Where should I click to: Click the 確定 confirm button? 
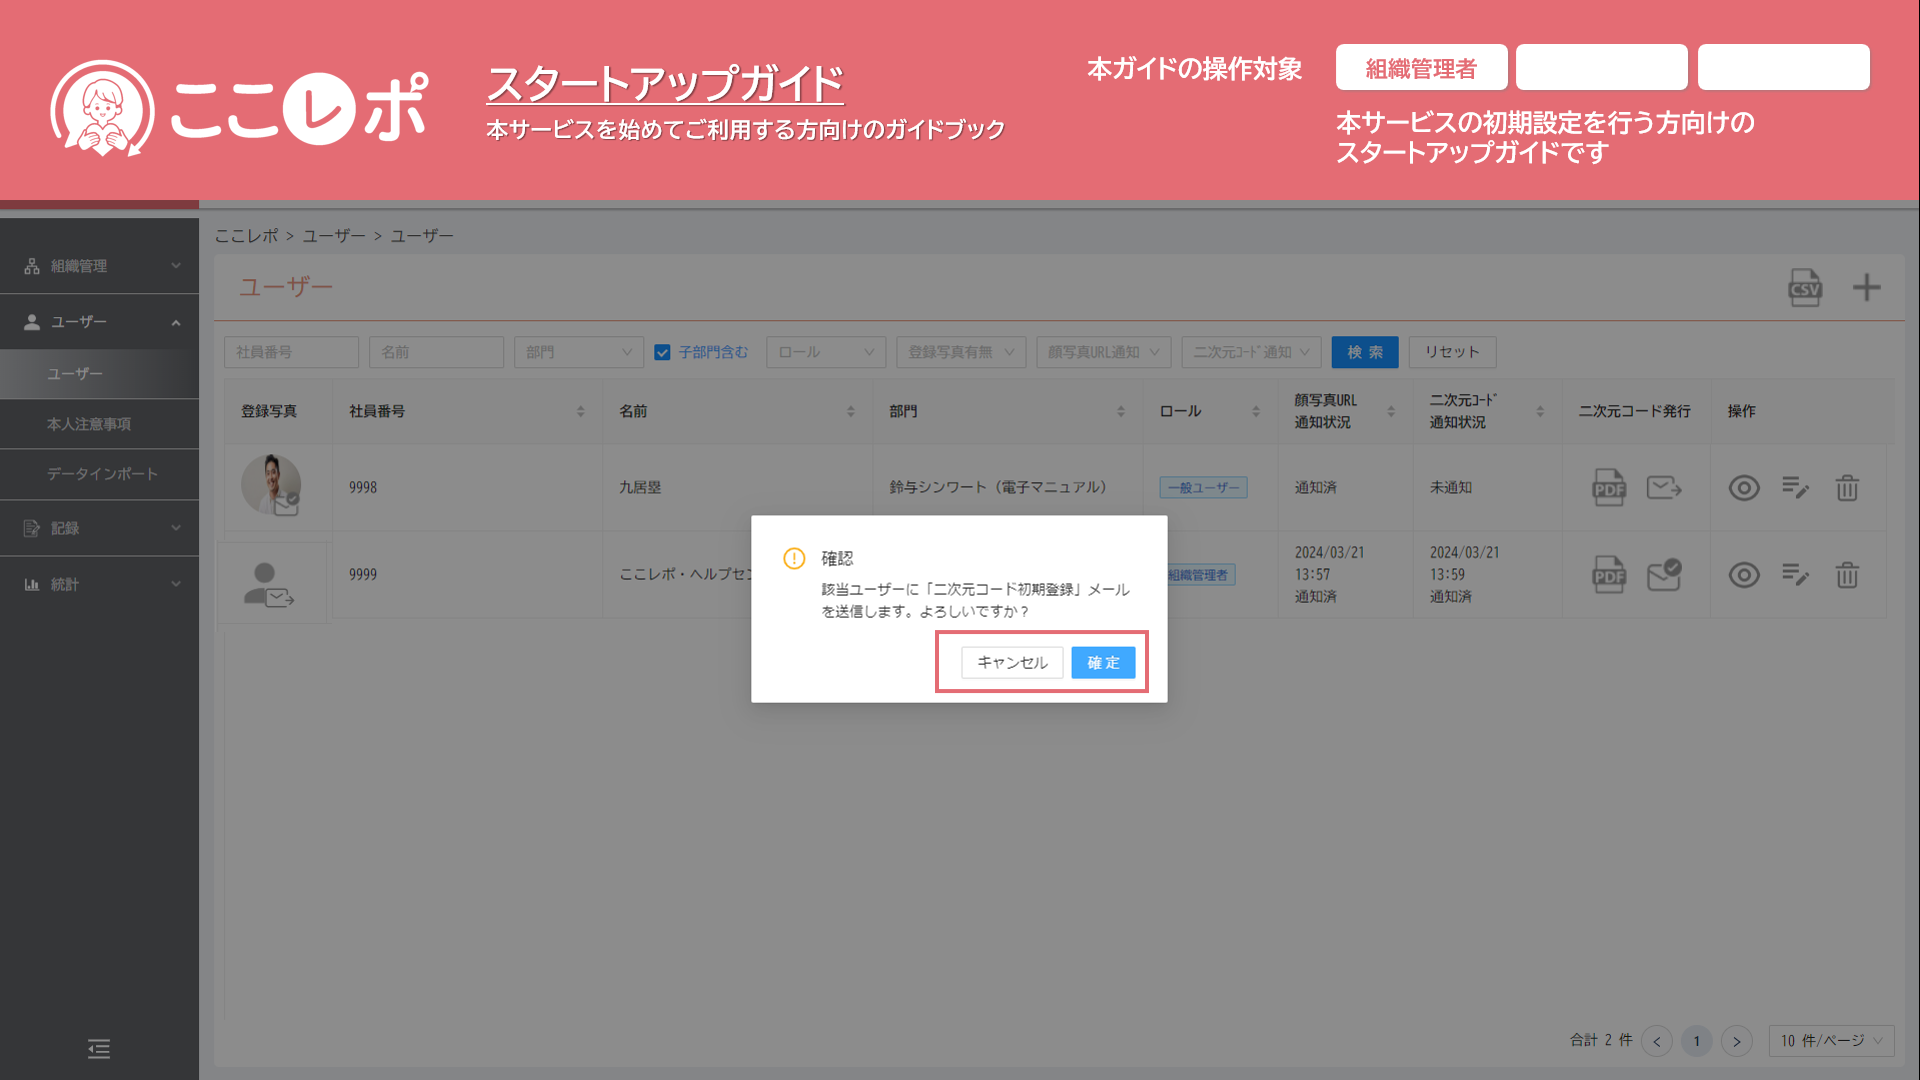click(1103, 663)
